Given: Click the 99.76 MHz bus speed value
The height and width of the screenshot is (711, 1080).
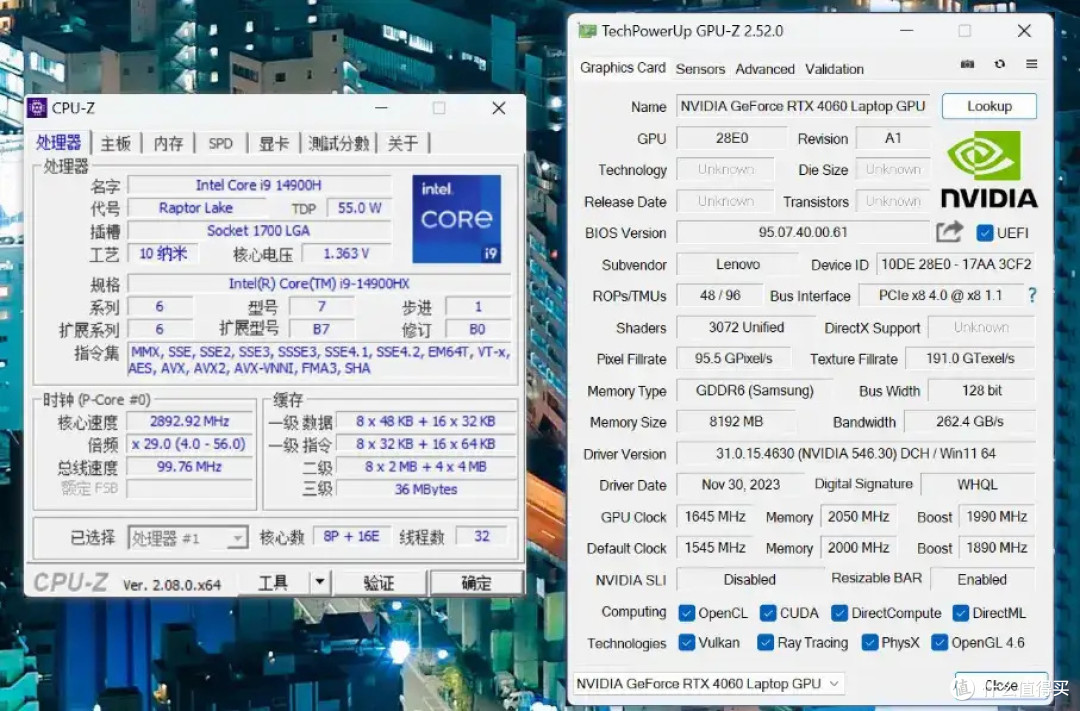Looking at the screenshot, I should [189, 466].
